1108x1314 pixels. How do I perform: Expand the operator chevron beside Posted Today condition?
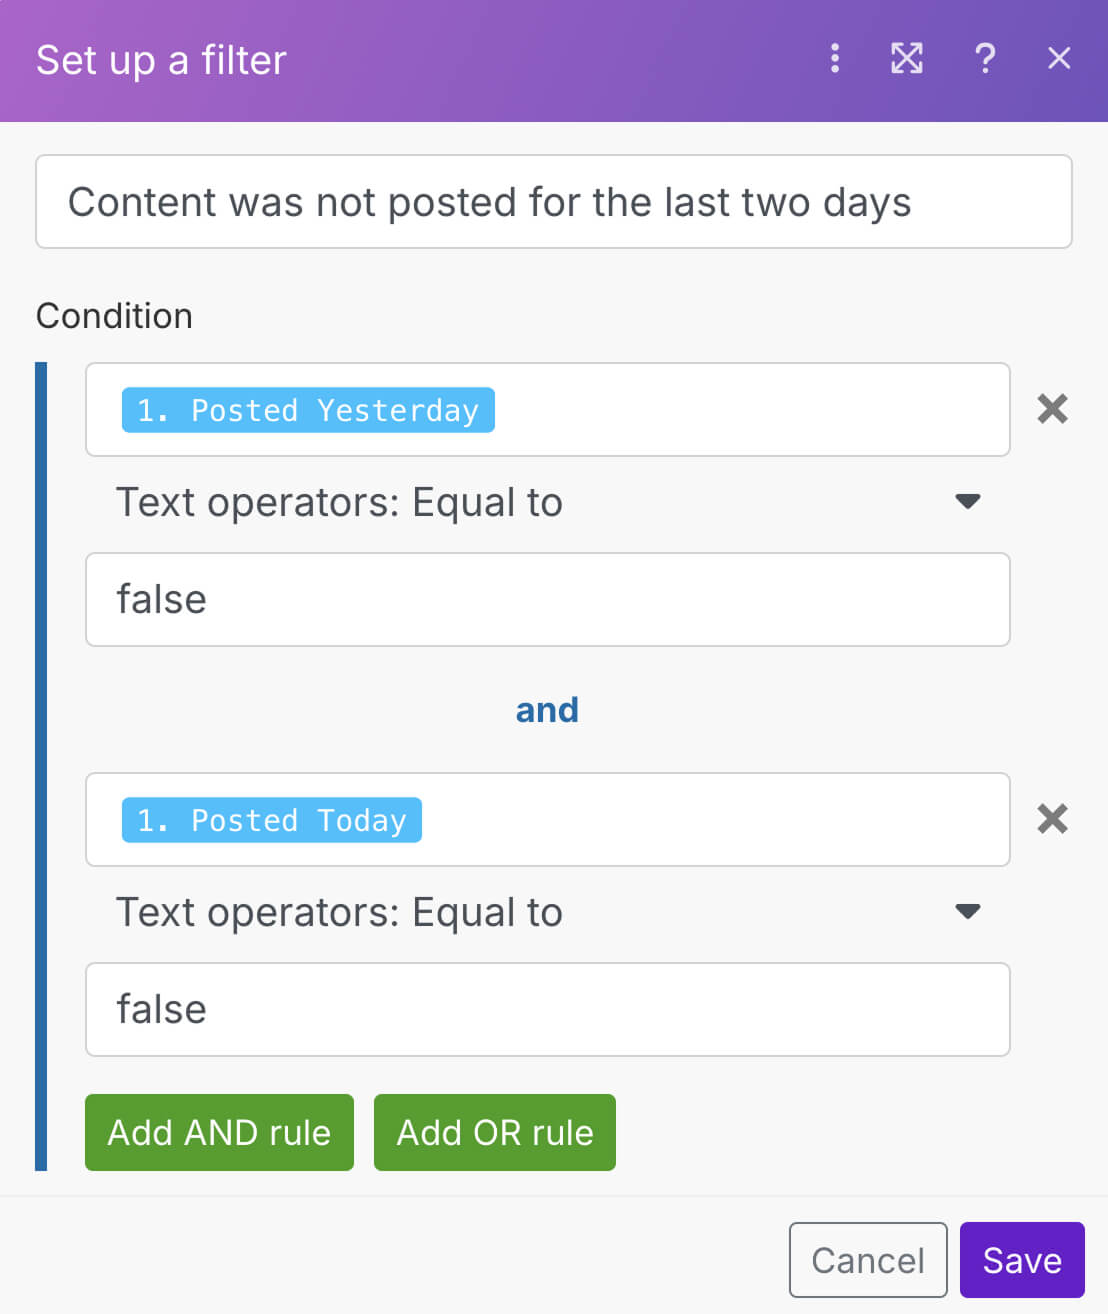[968, 911]
